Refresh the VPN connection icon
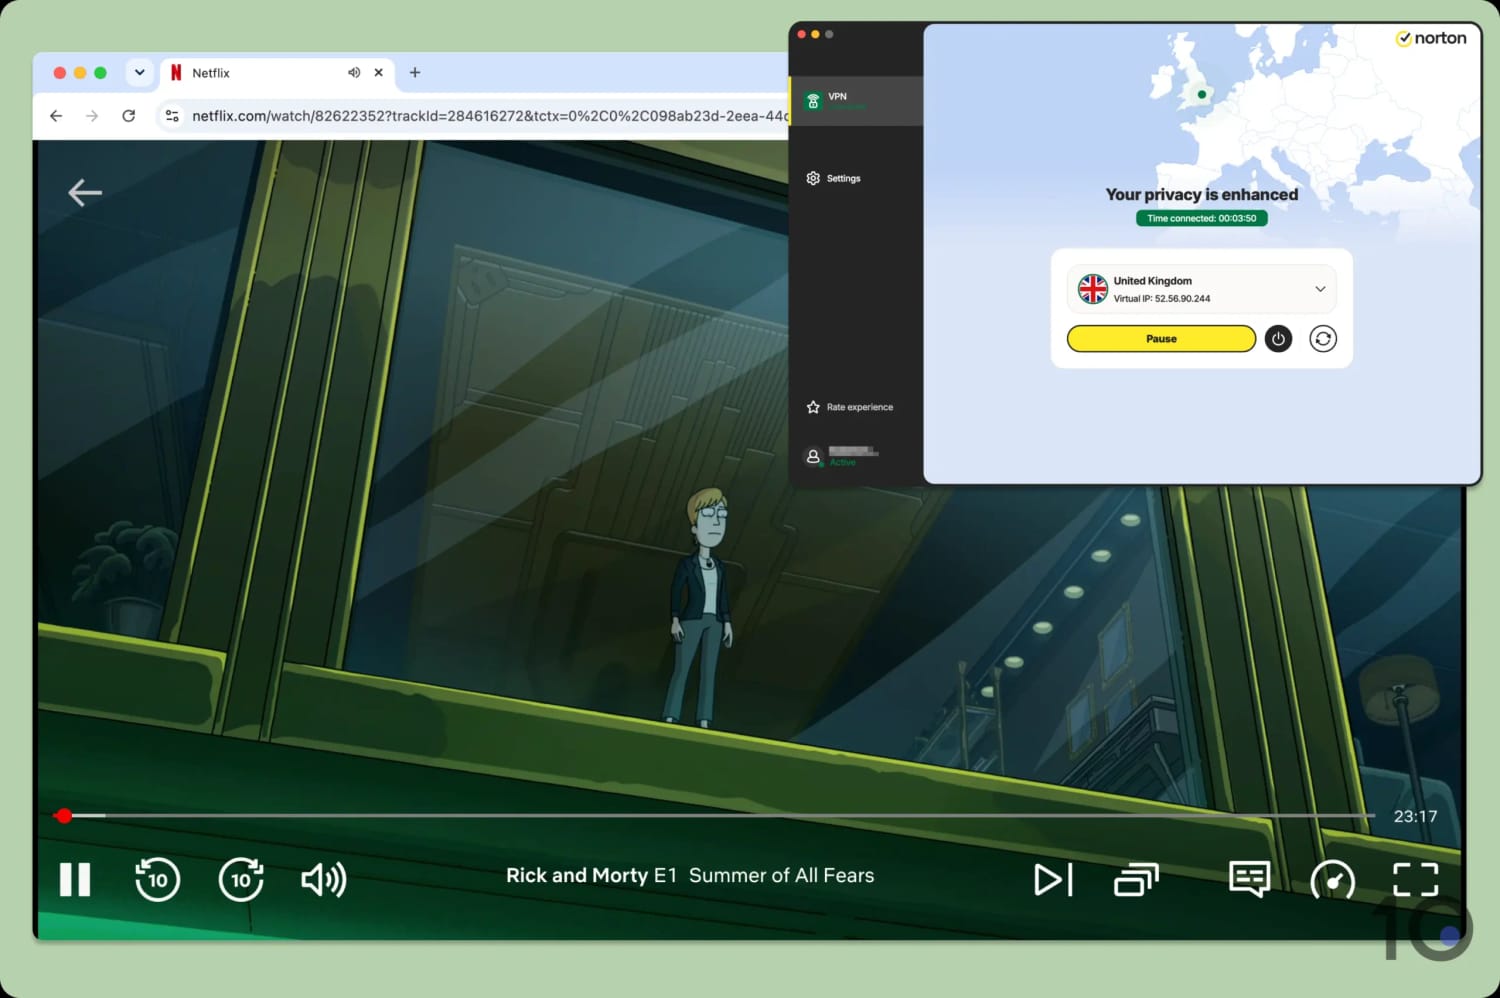 pyautogui.click(x=1323, y=339)
